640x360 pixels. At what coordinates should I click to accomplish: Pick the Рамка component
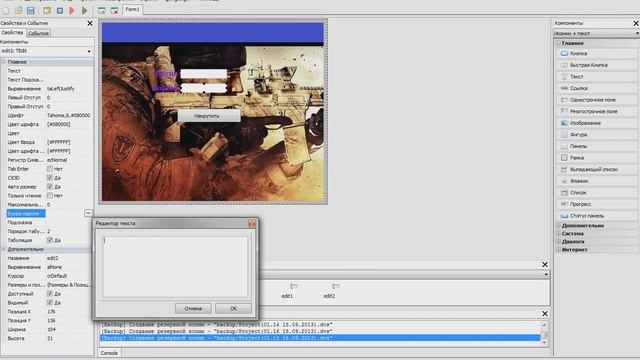click(597, 158)
